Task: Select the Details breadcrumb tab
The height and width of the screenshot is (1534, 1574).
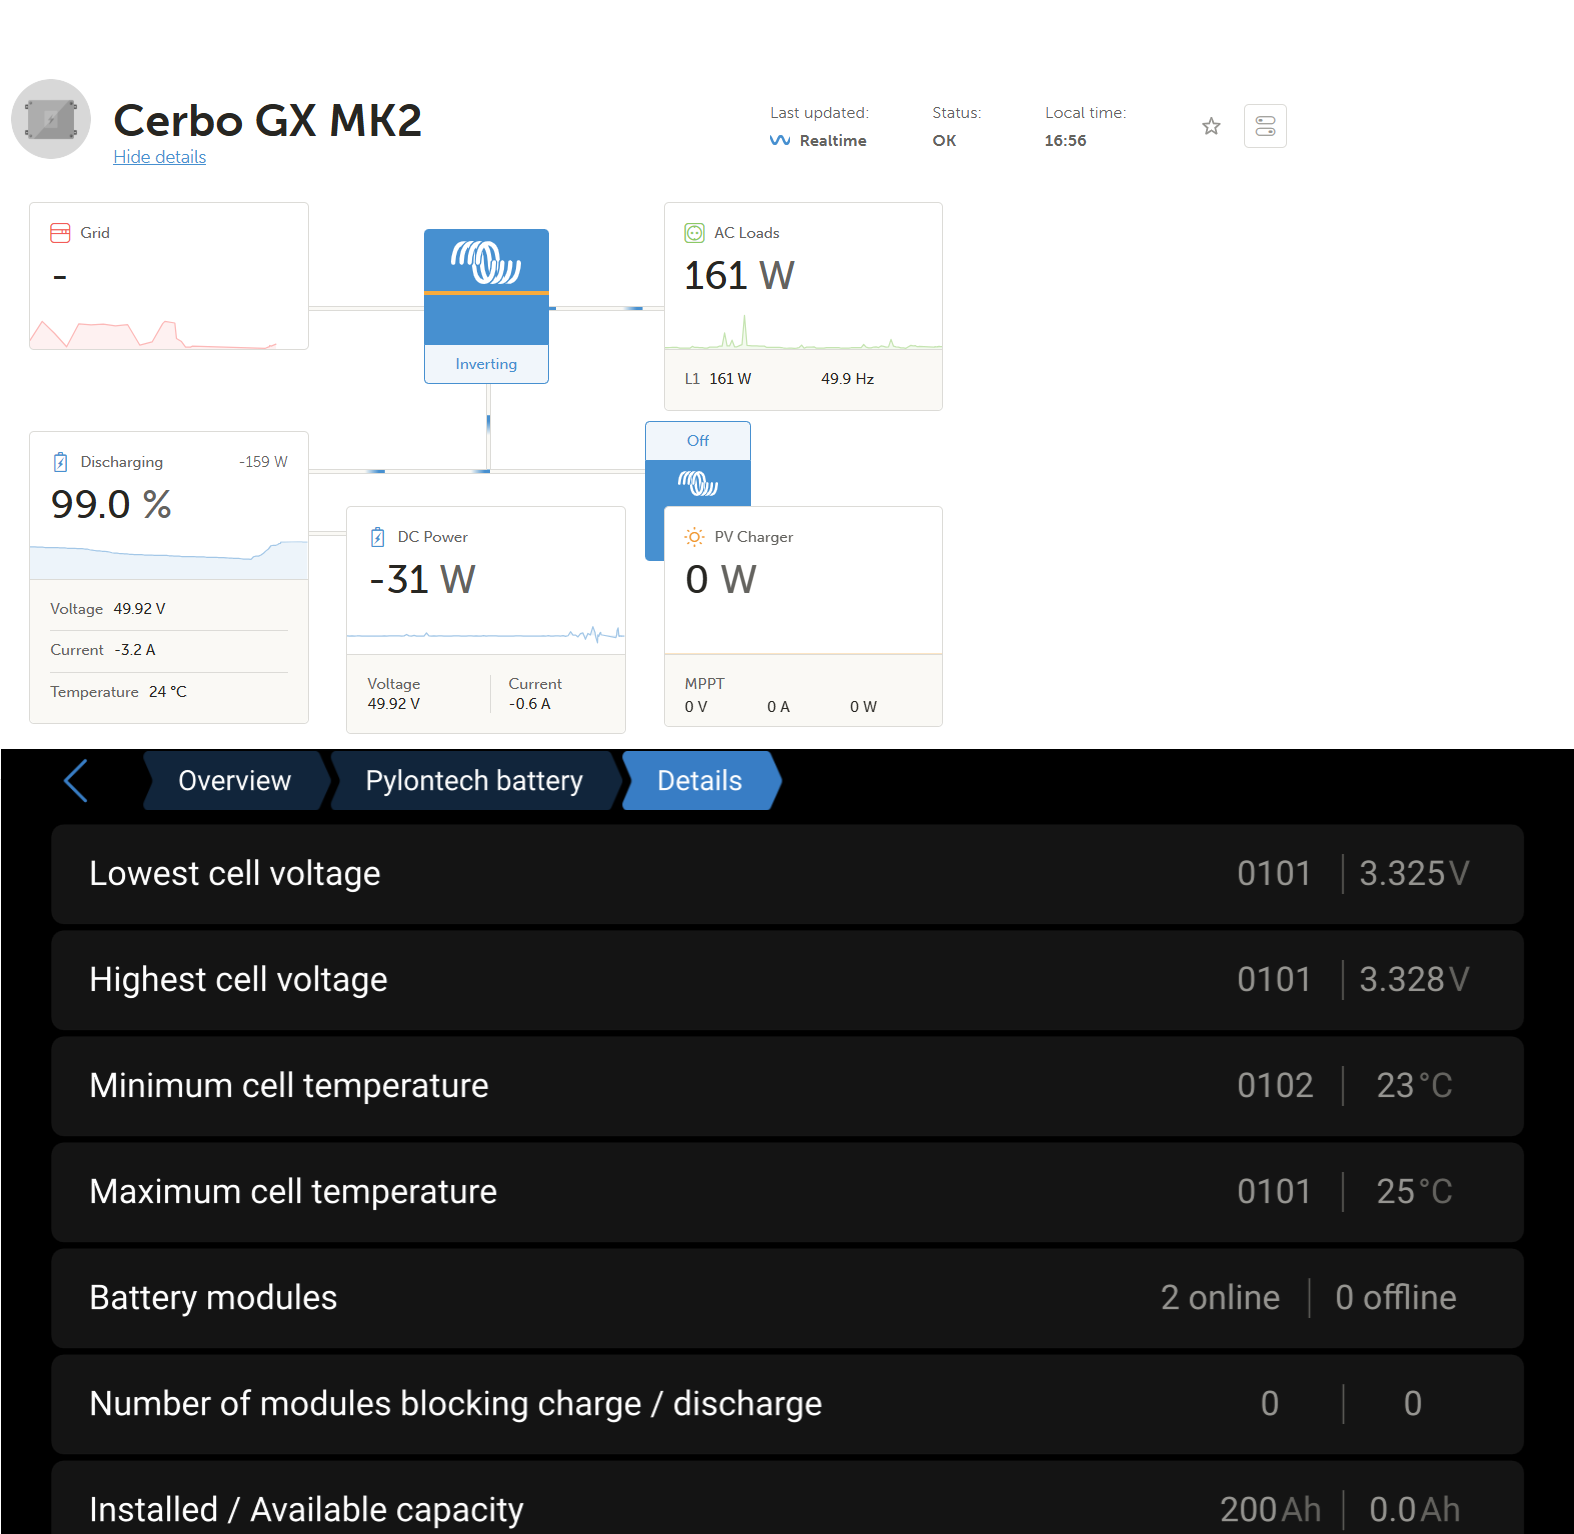Action: tap(699, 780)
